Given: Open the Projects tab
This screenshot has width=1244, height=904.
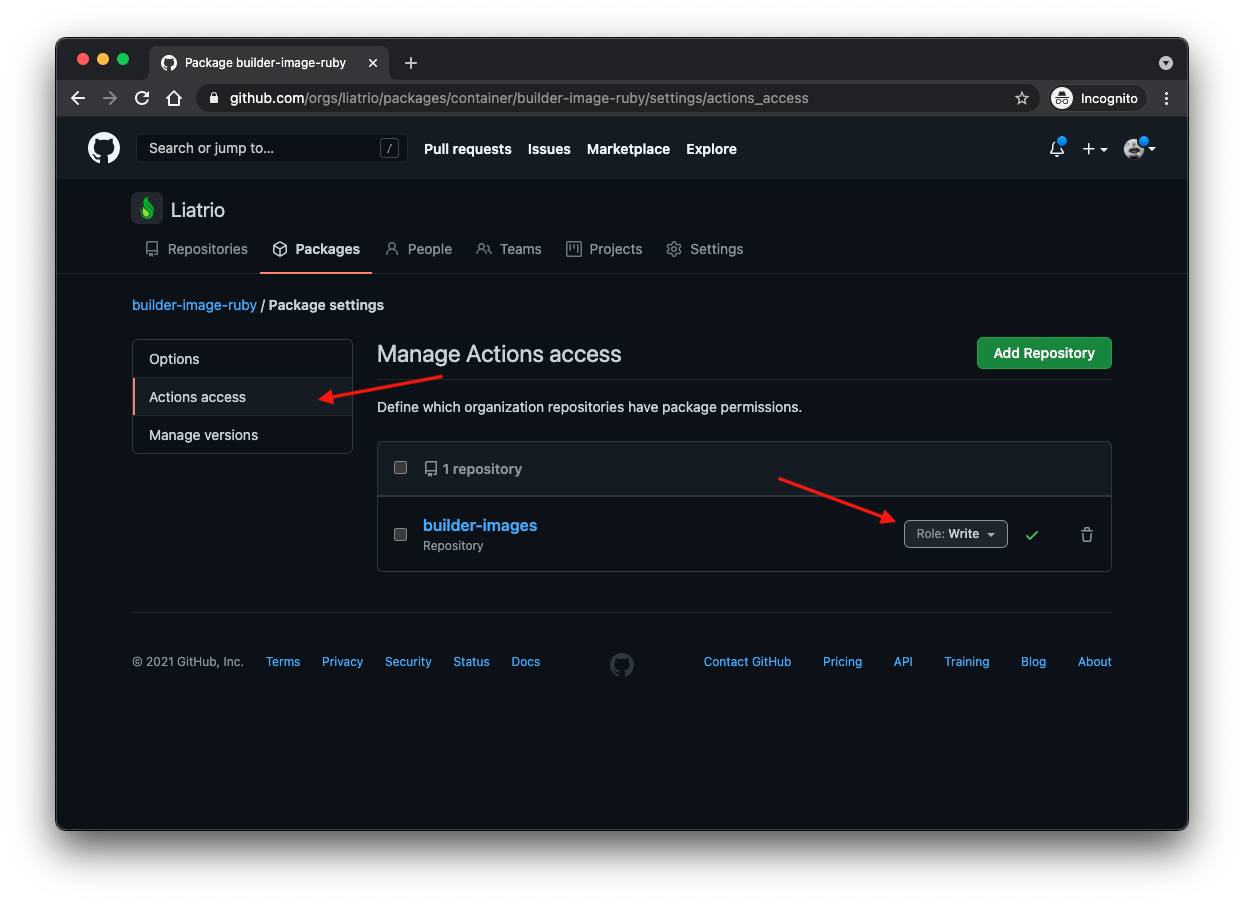Looking at the screenshot, I should (x=604, y=249).
